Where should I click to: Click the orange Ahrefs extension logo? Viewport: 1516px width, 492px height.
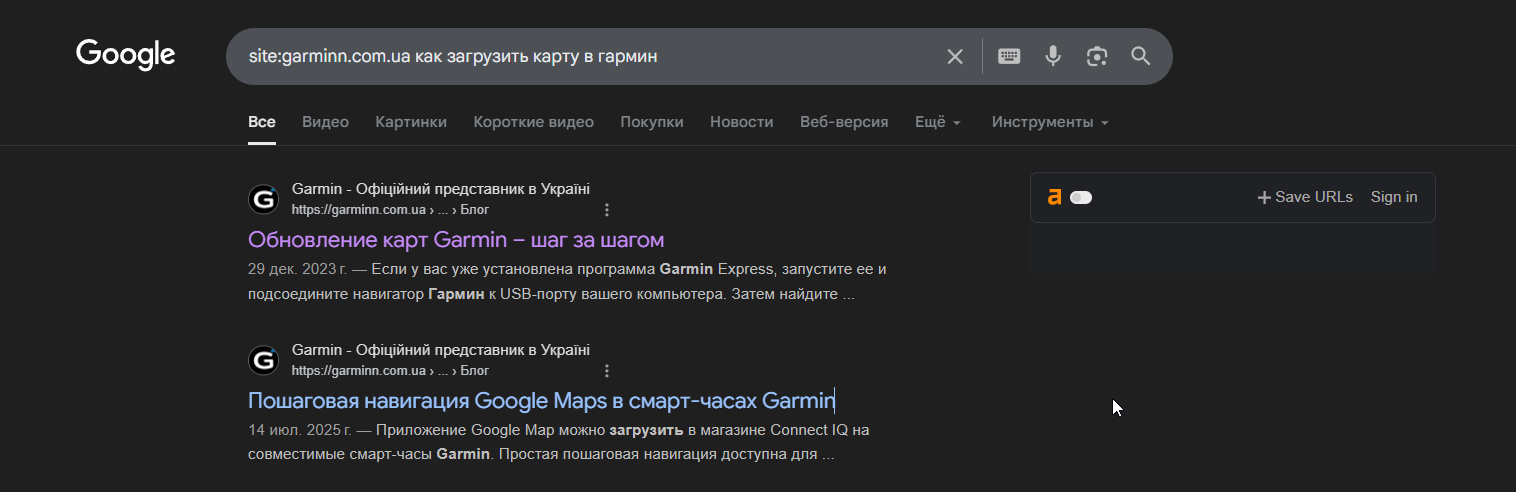[1054, 197]
